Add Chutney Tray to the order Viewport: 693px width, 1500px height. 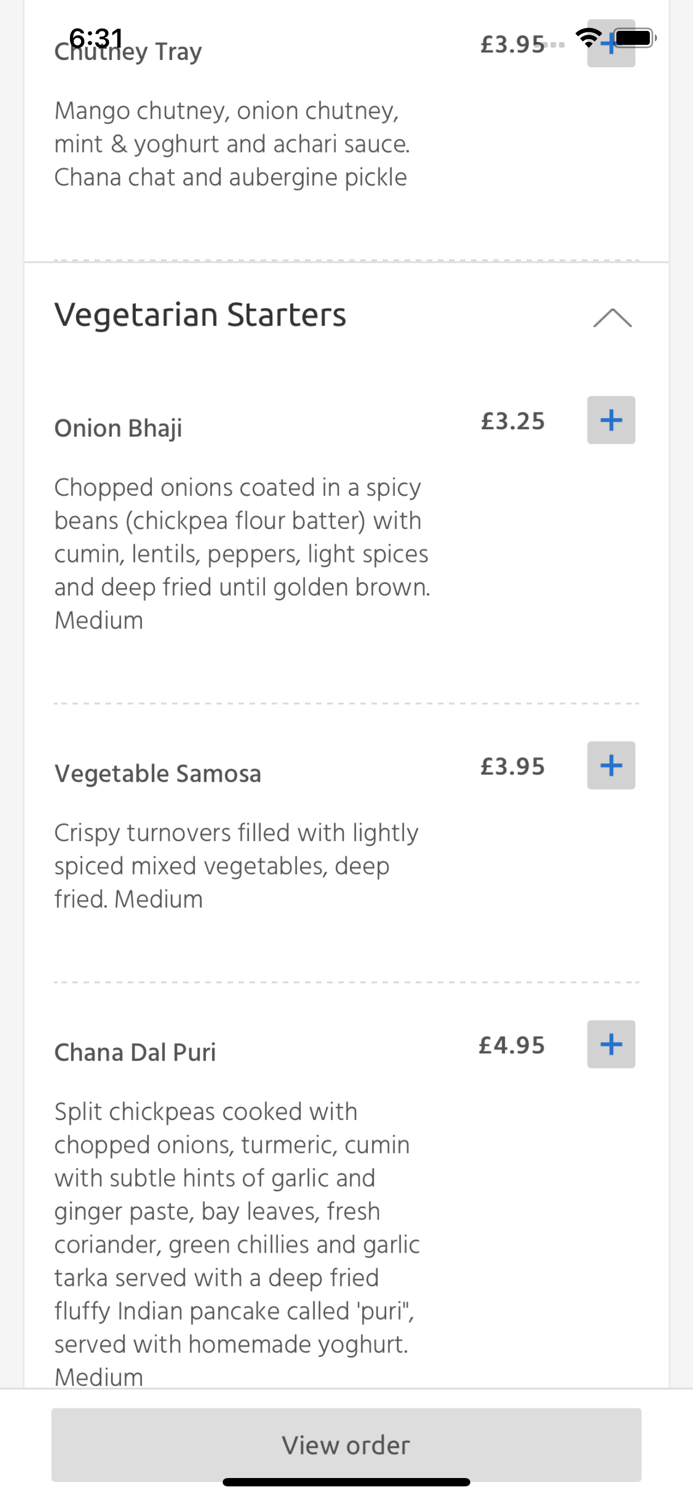[x=610, y=44]
